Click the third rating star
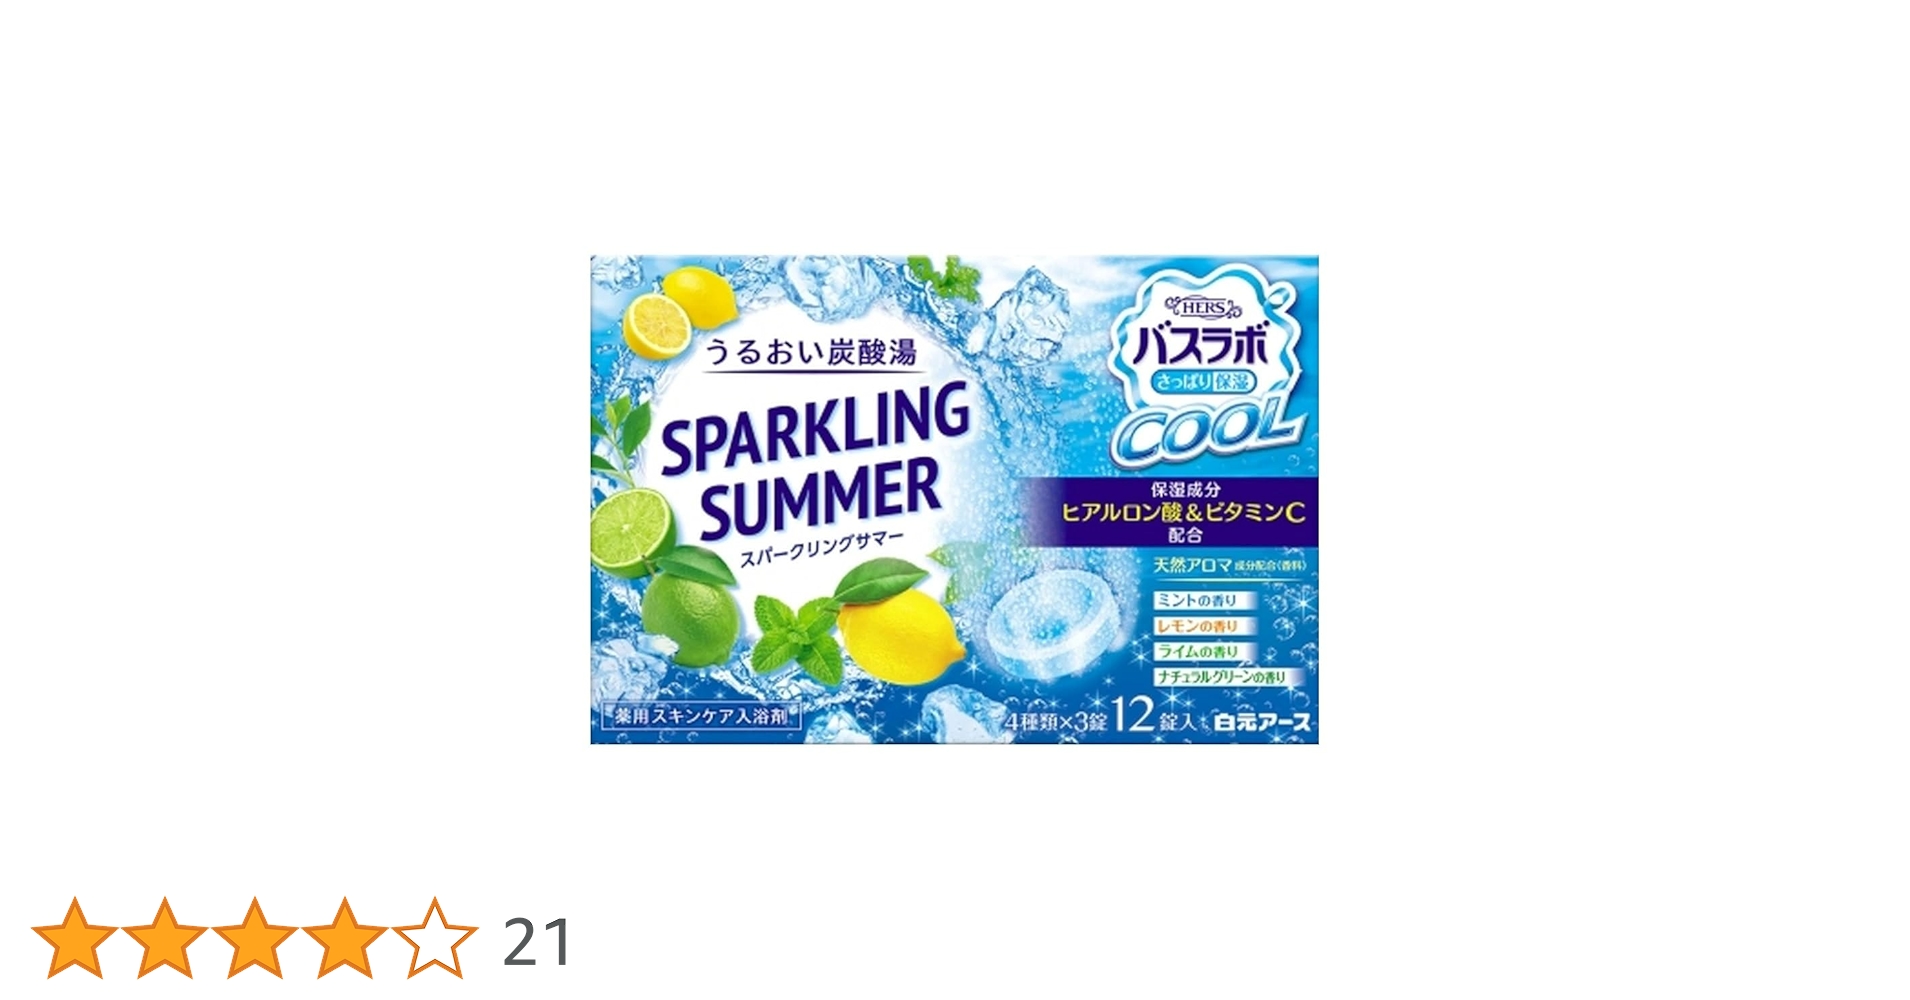 click(254, 938)
